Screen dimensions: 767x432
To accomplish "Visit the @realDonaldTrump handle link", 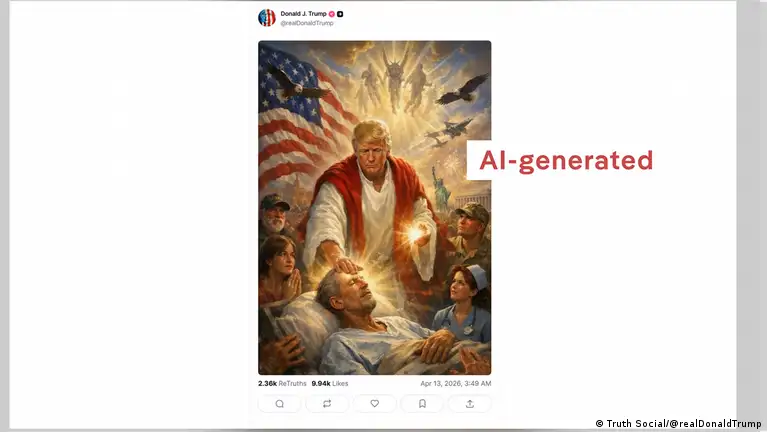I will 307,23.
